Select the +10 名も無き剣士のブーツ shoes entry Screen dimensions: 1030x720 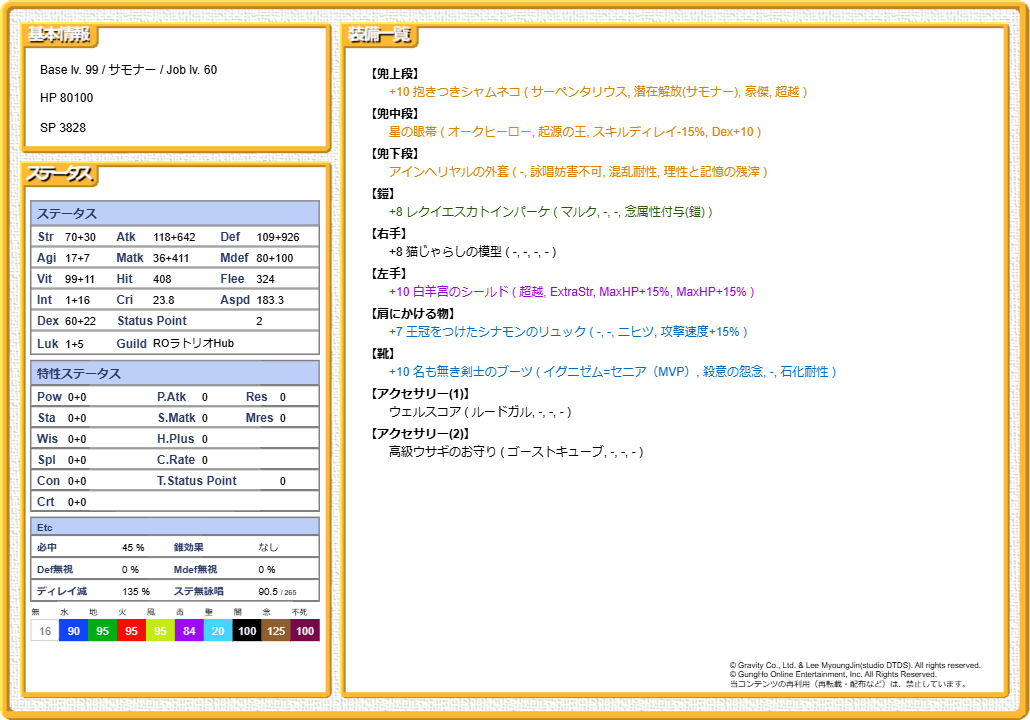(612, 372)
